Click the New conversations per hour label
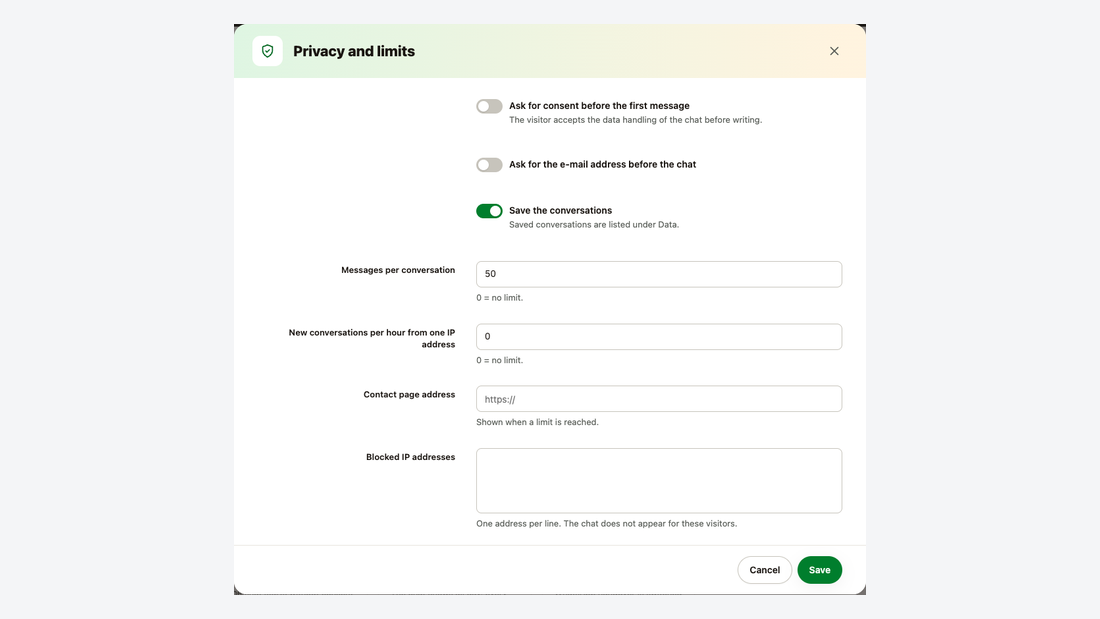Screen dimensions: 1100x619 click(372, 338)
